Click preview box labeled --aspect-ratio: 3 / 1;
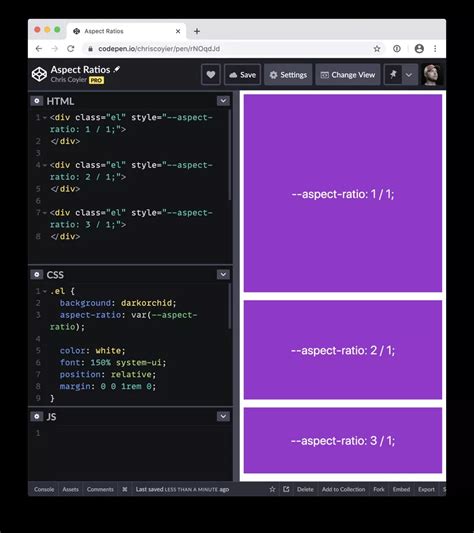This screenshot has width=474, height=533. tap(343, 440)
